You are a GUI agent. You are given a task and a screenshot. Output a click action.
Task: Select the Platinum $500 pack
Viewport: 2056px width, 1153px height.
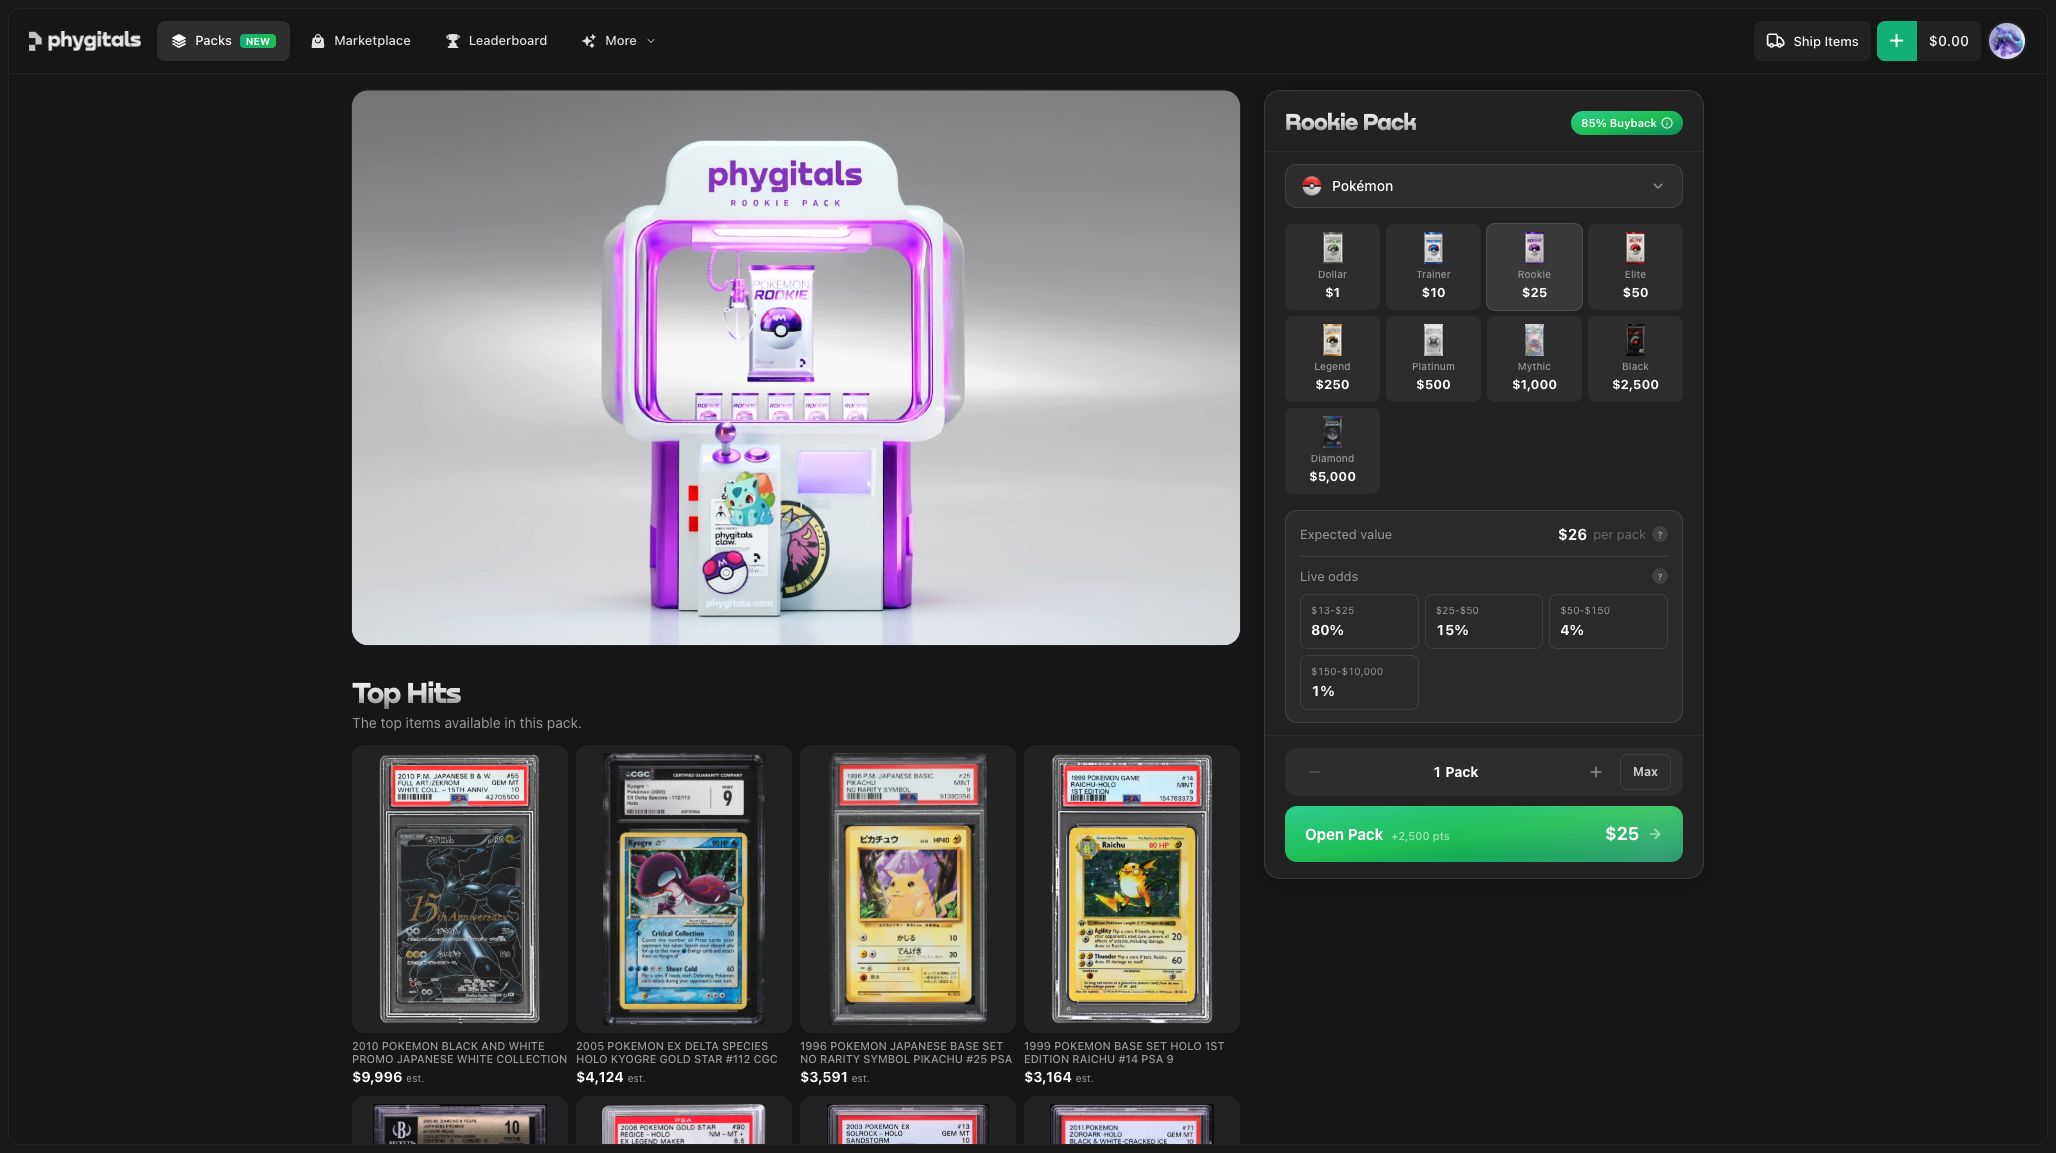point(1433,359)
